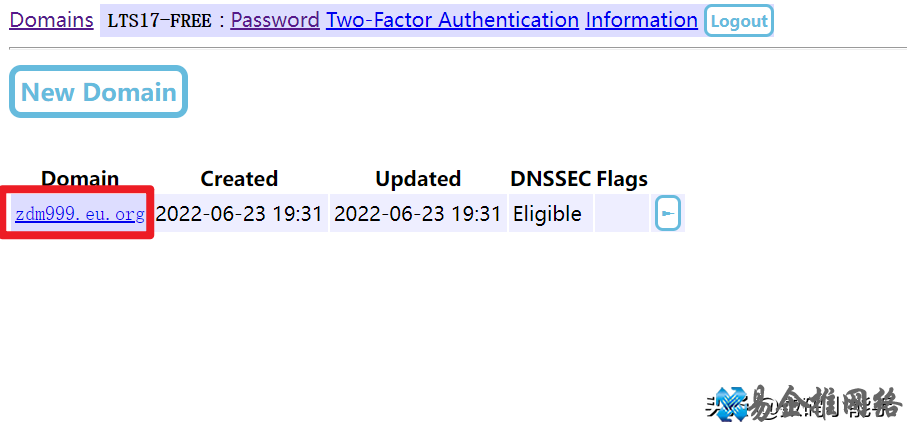Image resolution: width=907 pixels, height=431 pixels.
Task: Select the Created timestamp cell in the row
Action: click(x=240, y=214)
